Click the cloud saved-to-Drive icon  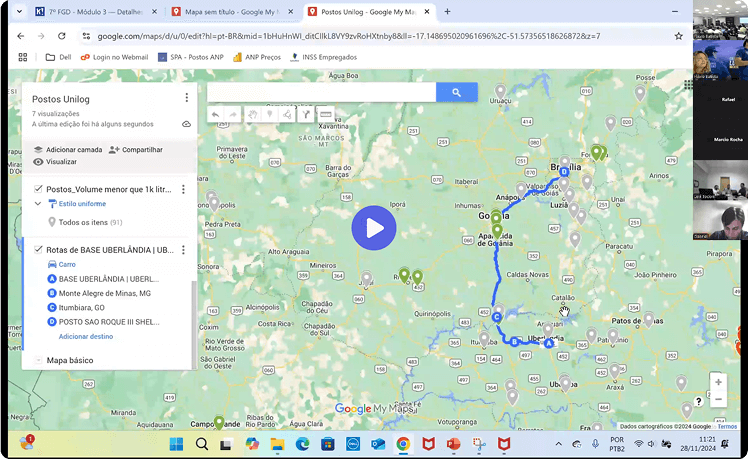coord(186,124)
